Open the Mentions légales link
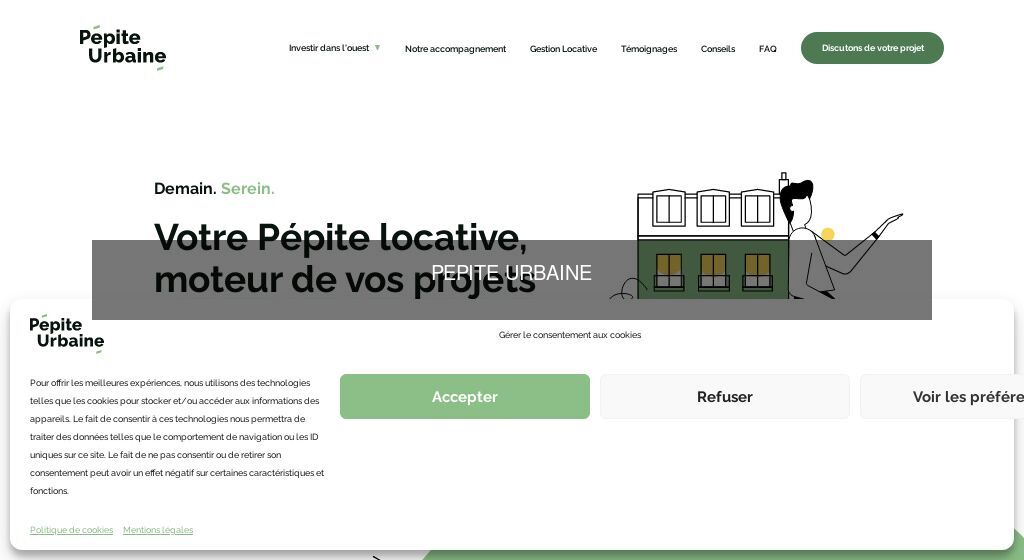 pos(158,530)
